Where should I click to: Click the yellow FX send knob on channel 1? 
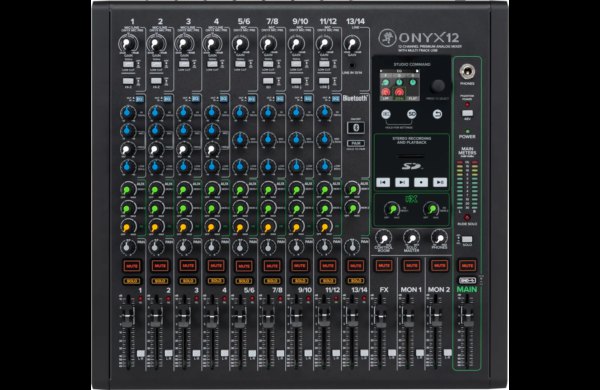tap(127, 227)
